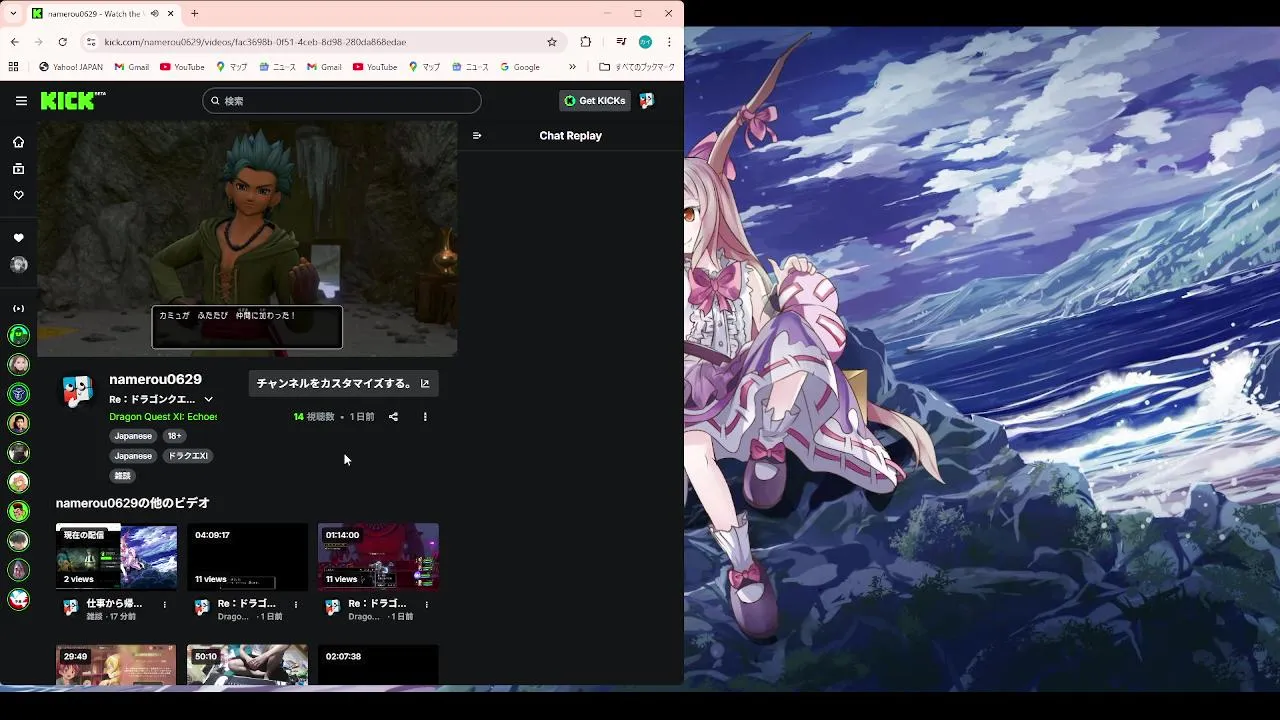This screenshot has height=720, width=1280.
Task: Click the 雑談 tag
Action: pos(122,476)
